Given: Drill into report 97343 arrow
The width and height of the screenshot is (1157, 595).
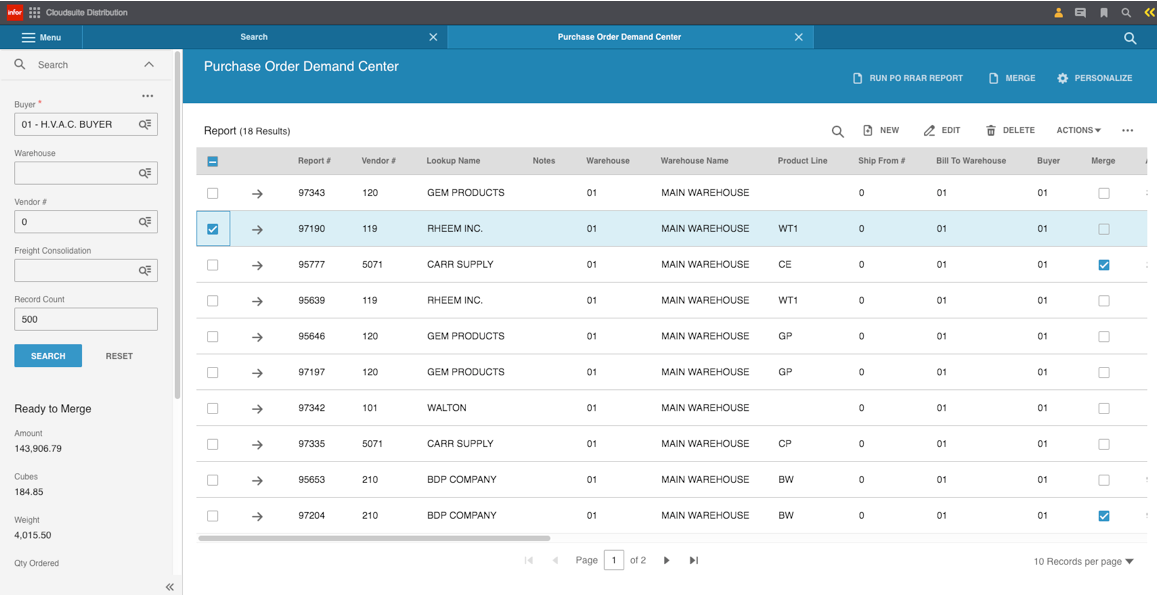Looking at the screenshot, I should tap(257, 194).
